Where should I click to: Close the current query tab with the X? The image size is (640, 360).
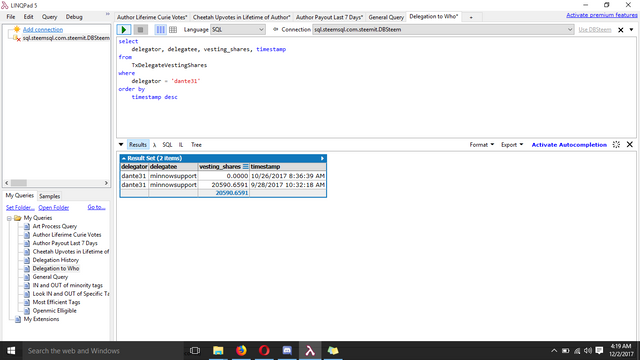(x=620, y=30)
